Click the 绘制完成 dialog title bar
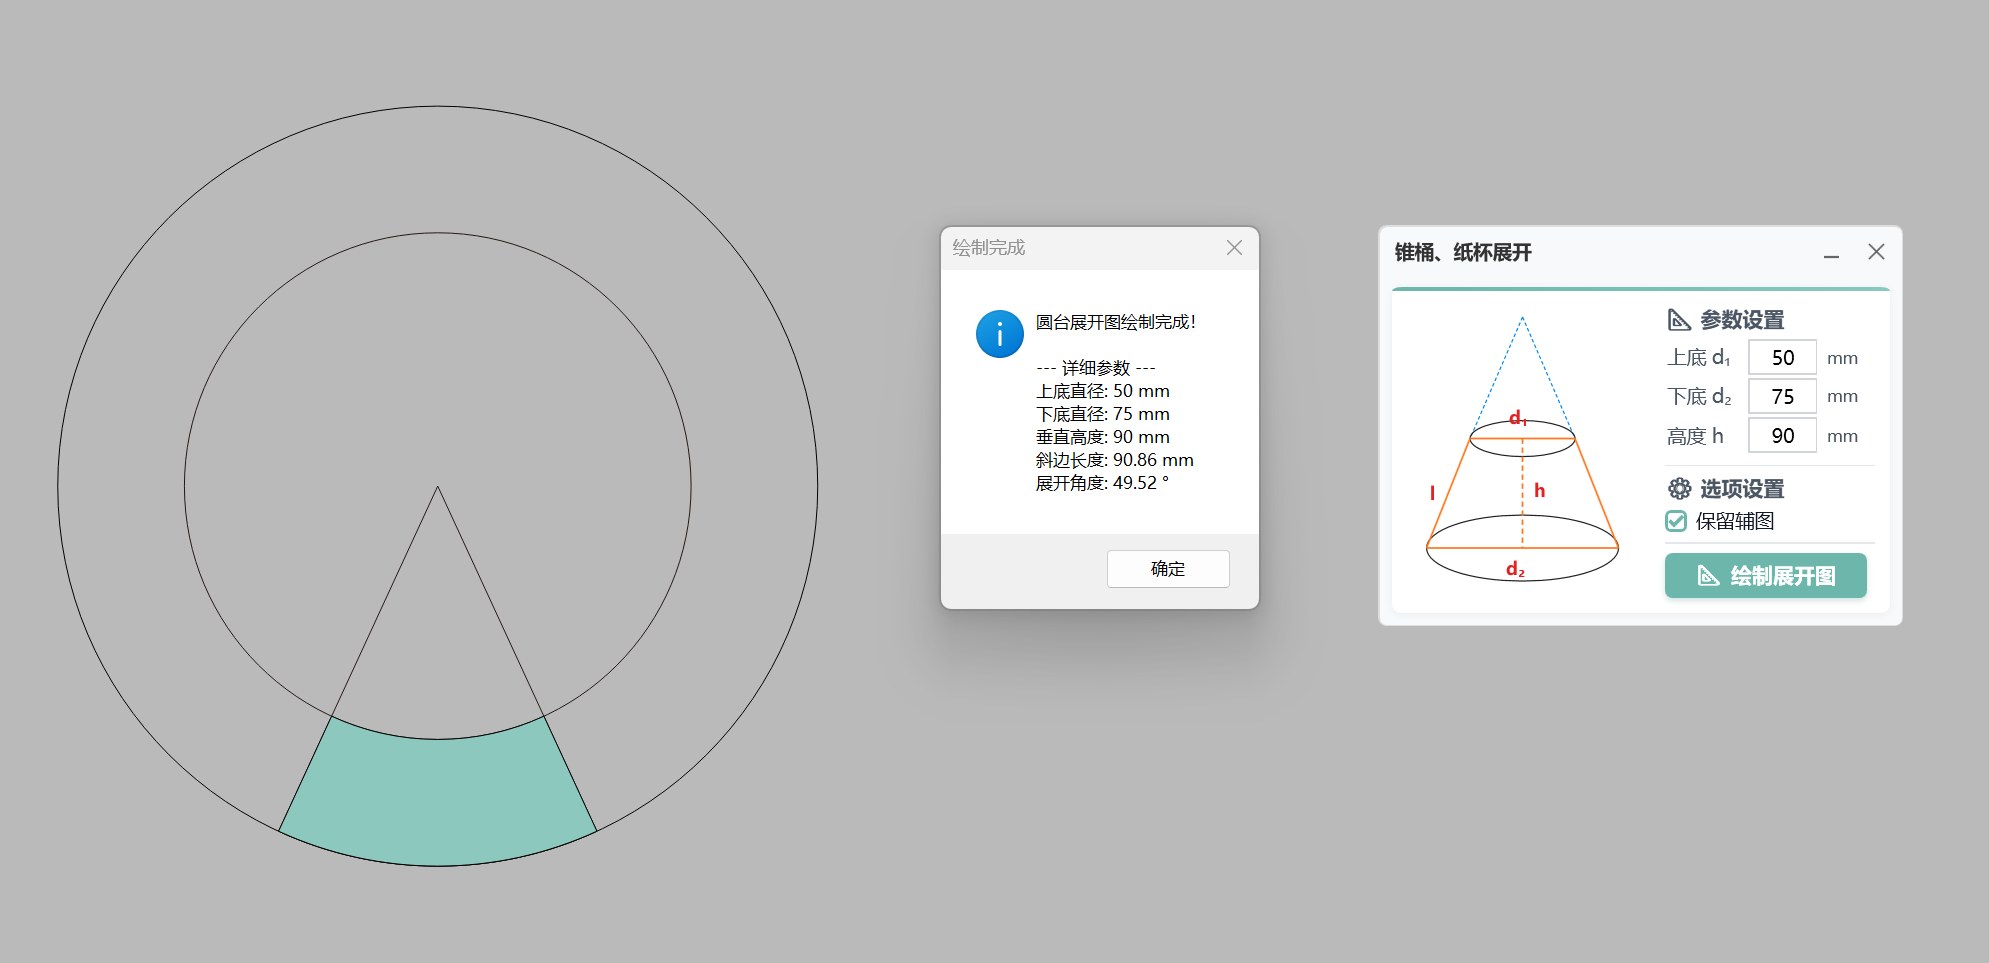 pos(1080,248)
